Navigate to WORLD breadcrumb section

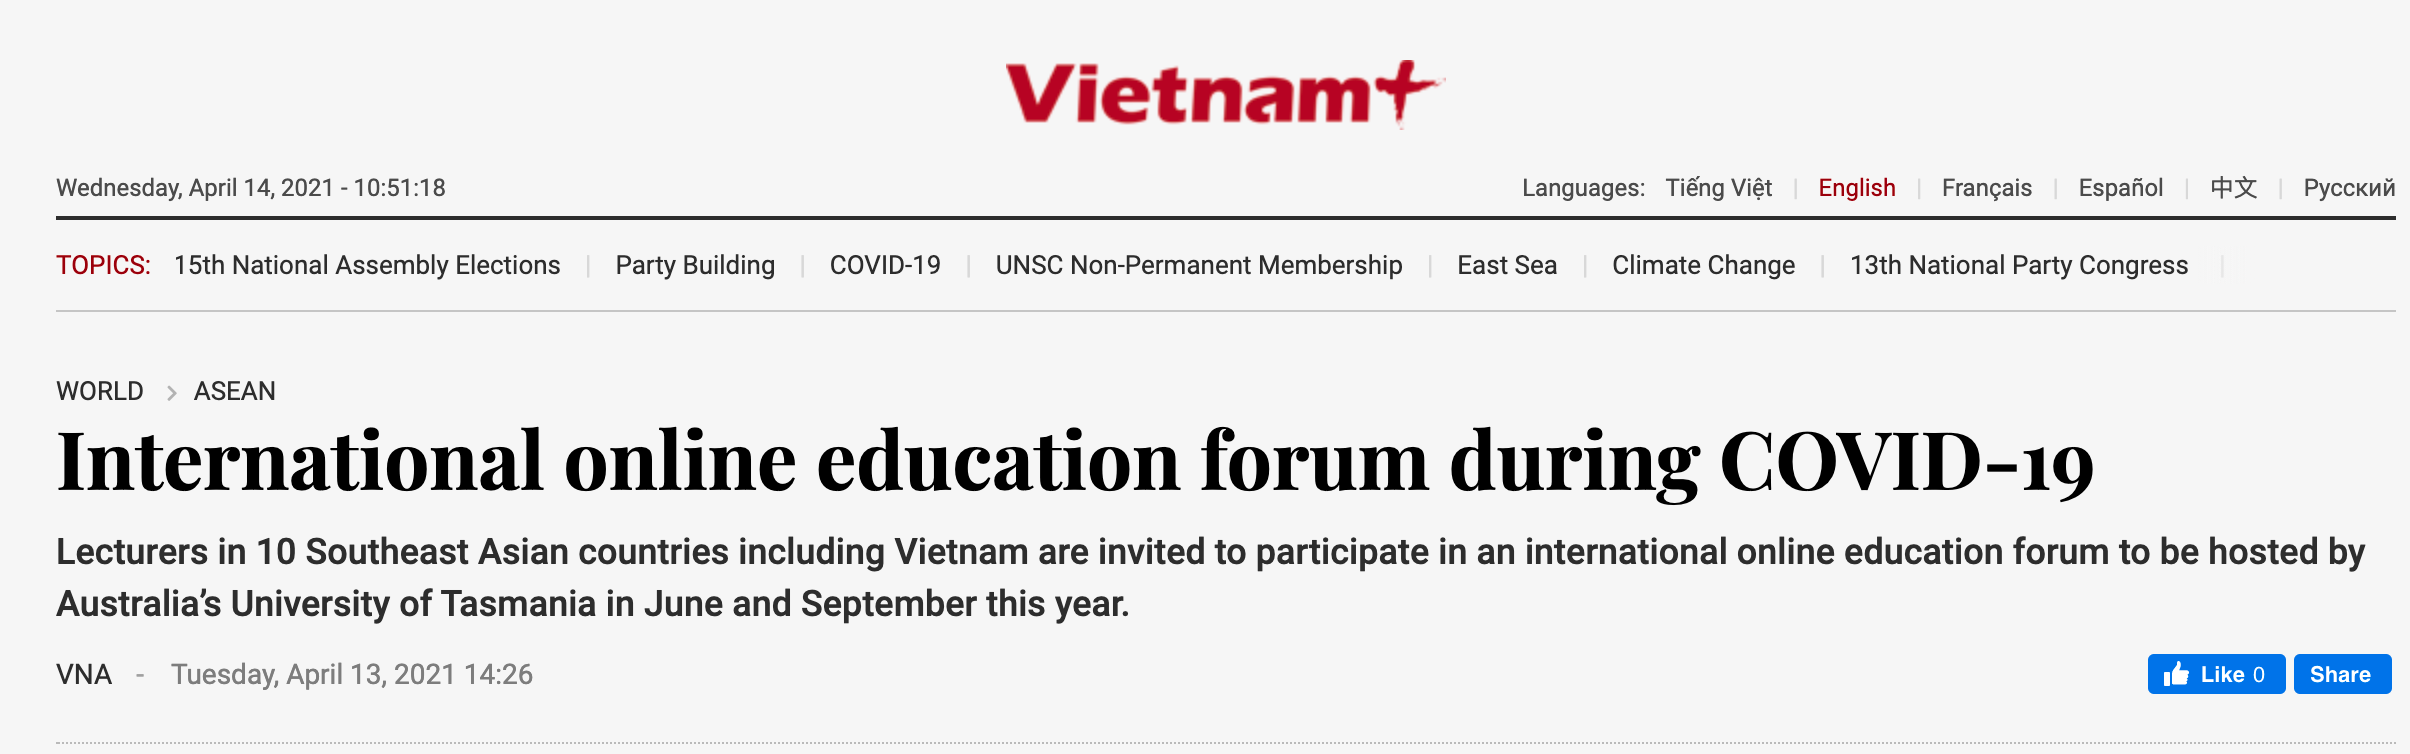(x=100, y=391)
